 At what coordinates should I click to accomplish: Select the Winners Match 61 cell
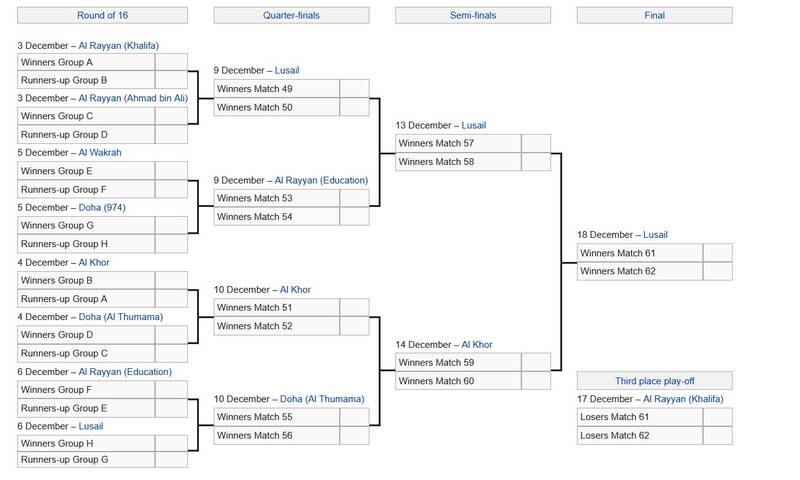tap(639, 252)
